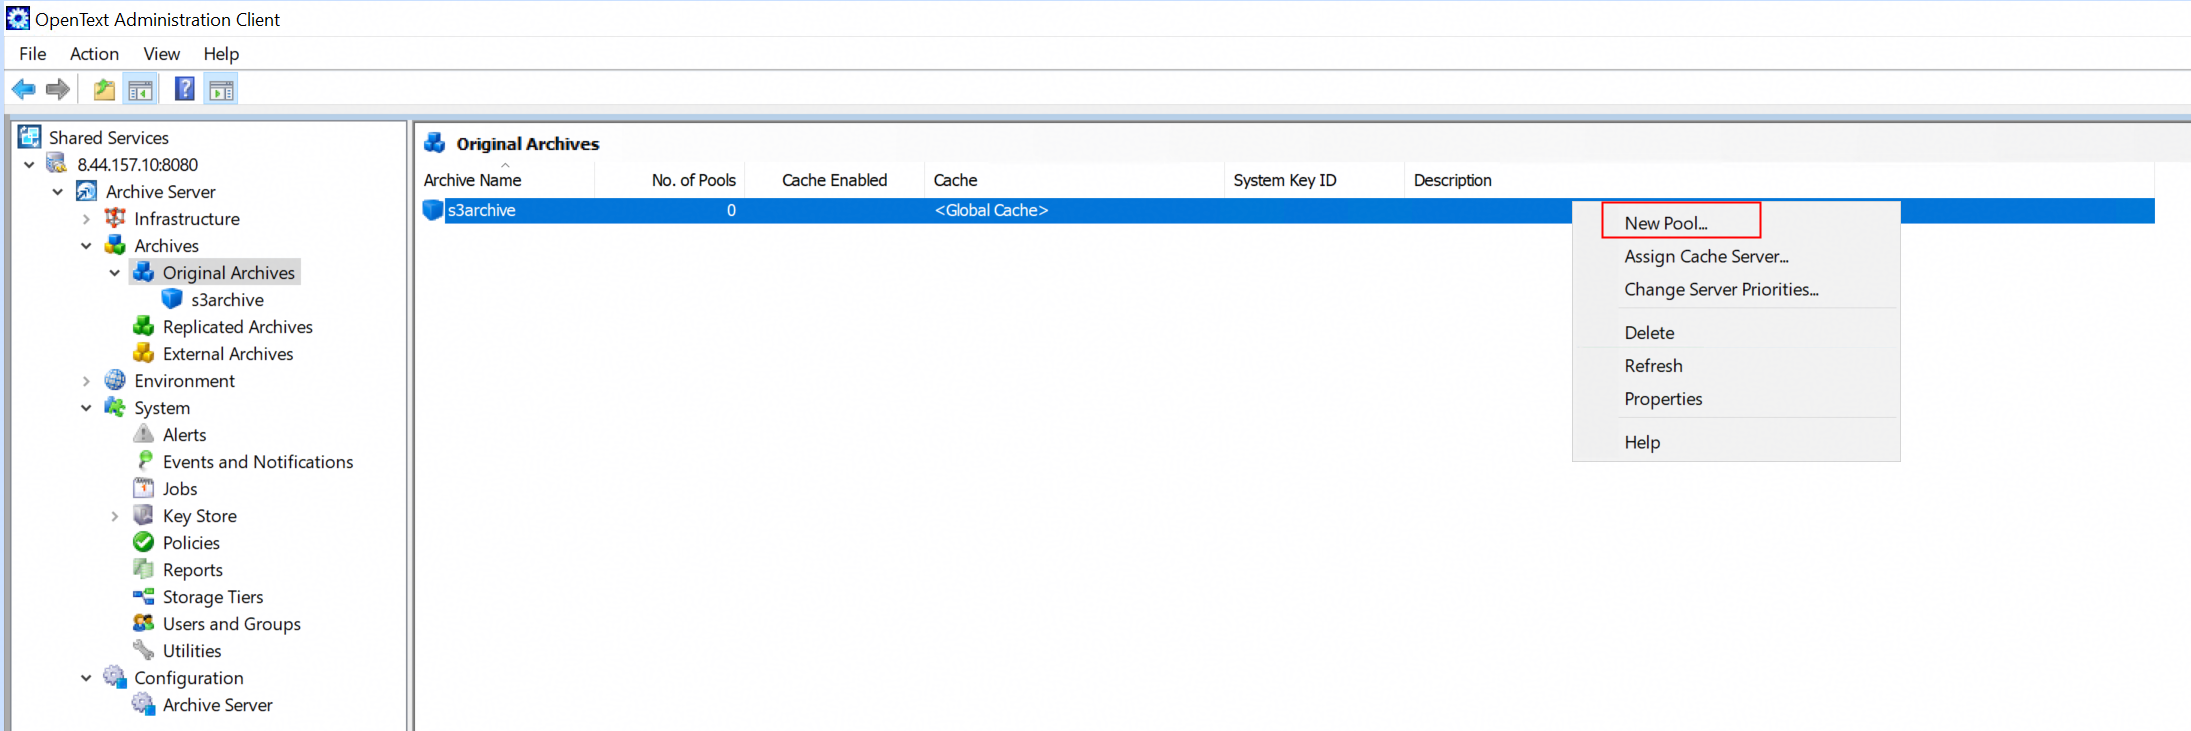The width and height of the screenshot is (2191, 731).
Task: Click the Forward arrow toolbar icon
Action: [58, 90]
